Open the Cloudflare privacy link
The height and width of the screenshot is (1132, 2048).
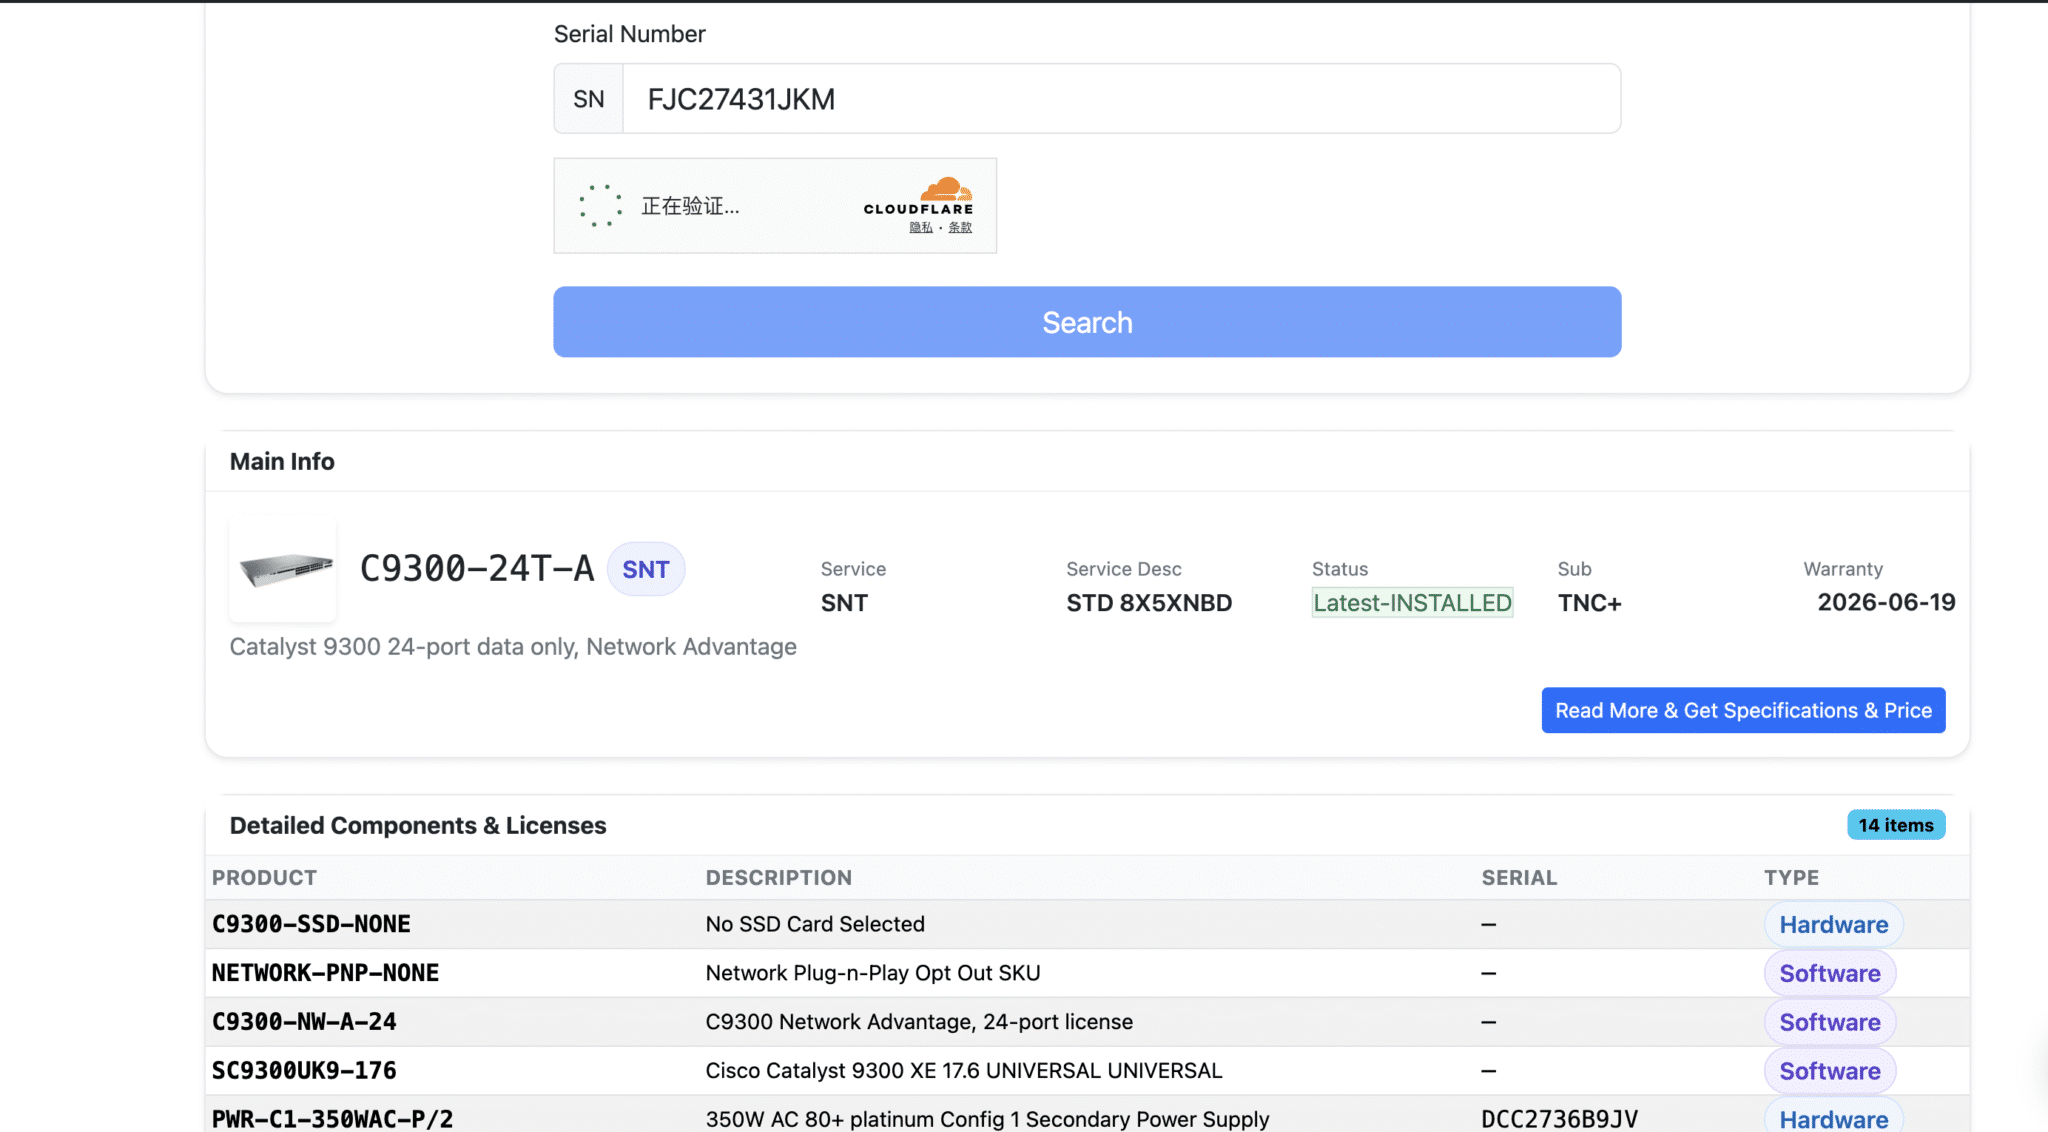click(x=920, y=228)
